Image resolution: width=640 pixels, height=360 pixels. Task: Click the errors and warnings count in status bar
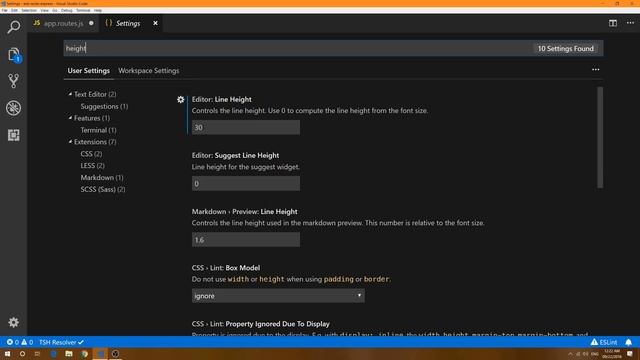point(19,342)
